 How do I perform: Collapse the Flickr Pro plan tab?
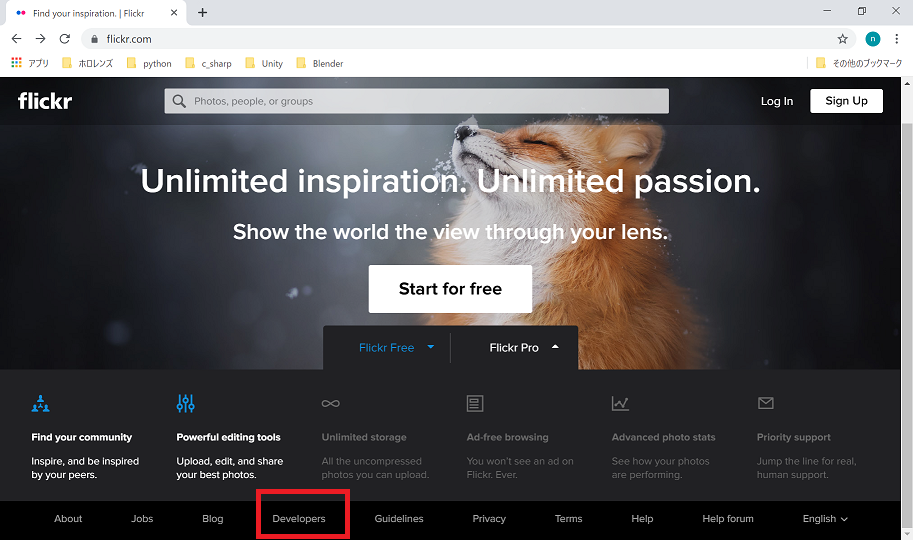tap(524, 348)
